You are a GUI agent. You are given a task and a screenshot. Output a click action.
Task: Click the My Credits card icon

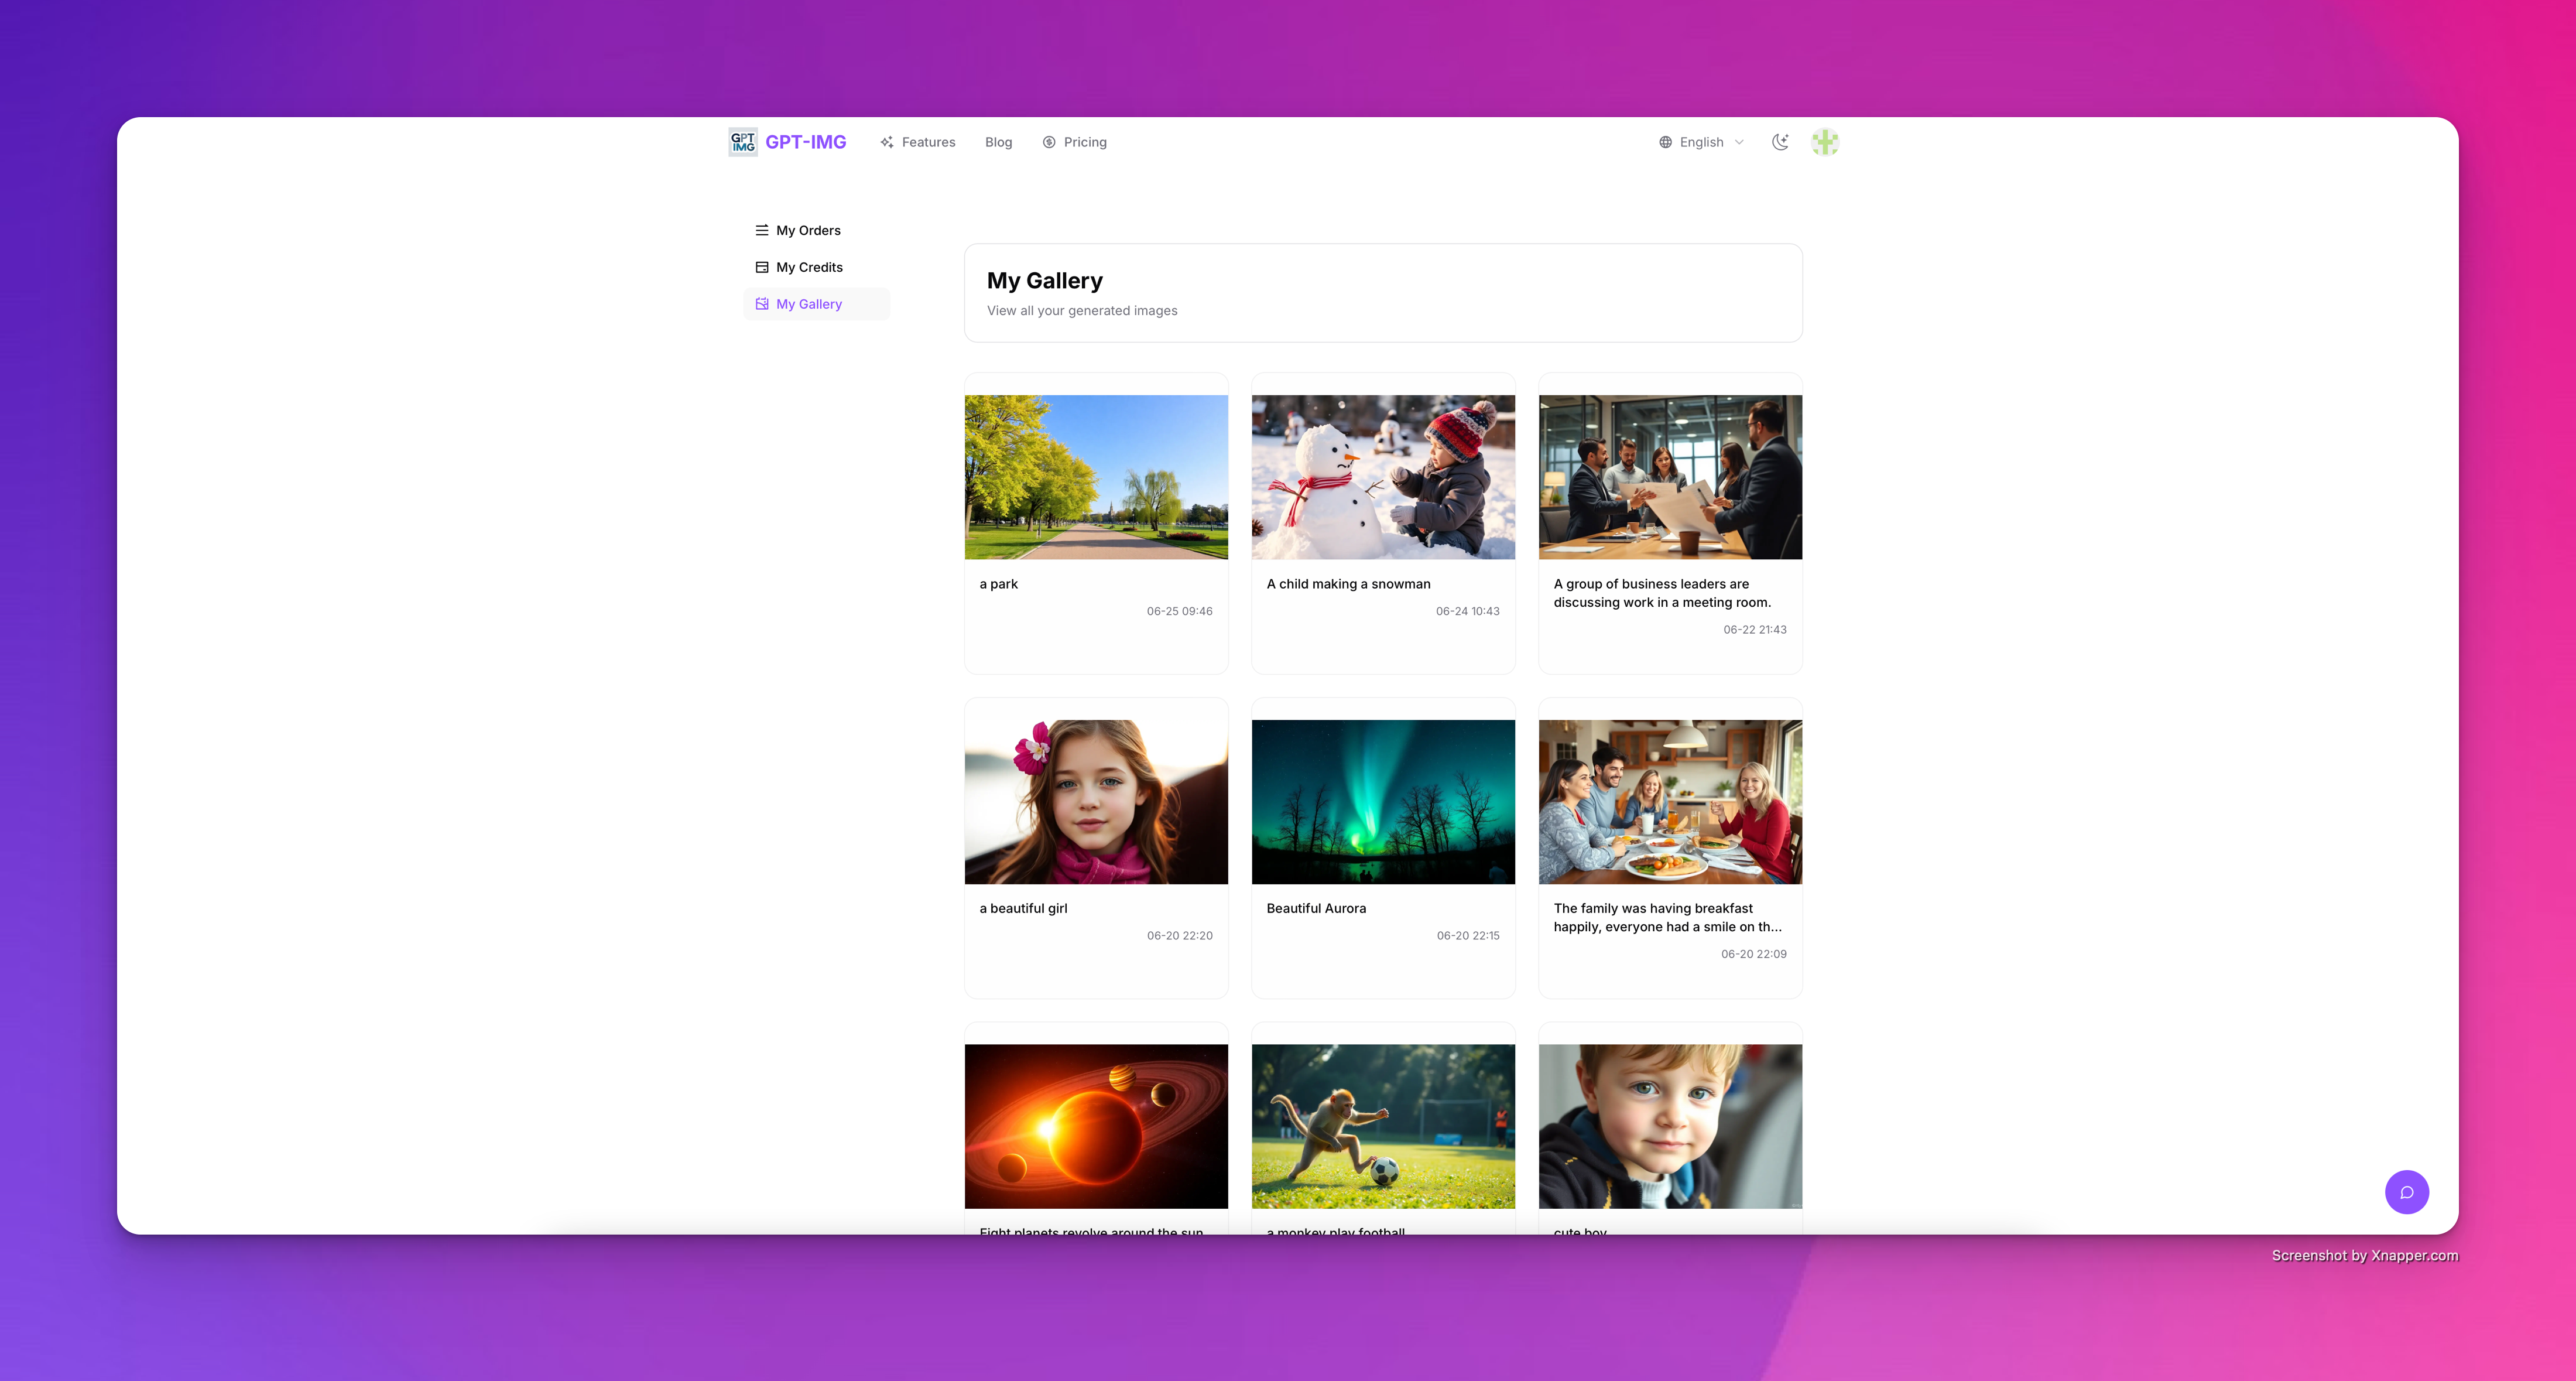tap(761, 267)
